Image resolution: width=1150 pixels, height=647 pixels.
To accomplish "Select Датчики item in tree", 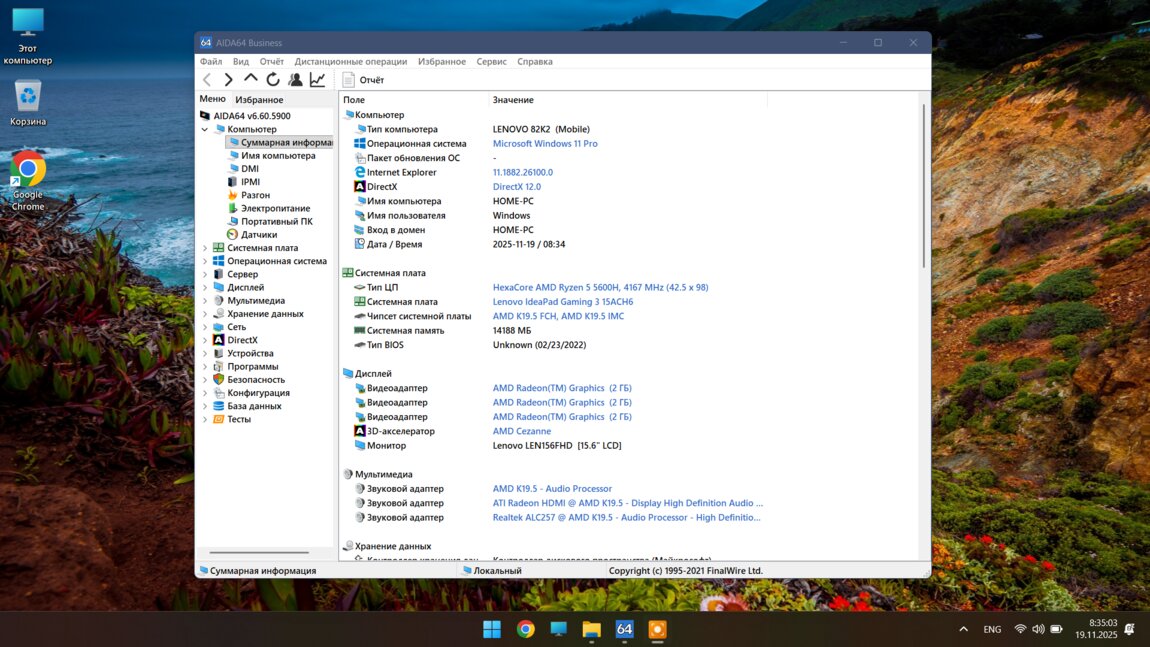I will pyautogui.click(x=258, y=235).
